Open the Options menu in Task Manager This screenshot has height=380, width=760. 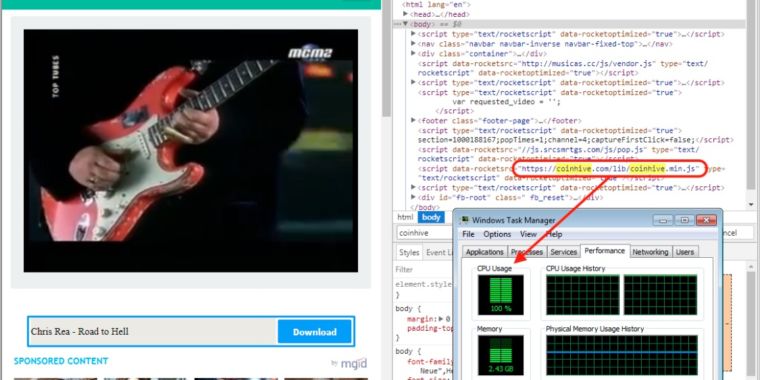pyautogui.click(x=497, y=234)
